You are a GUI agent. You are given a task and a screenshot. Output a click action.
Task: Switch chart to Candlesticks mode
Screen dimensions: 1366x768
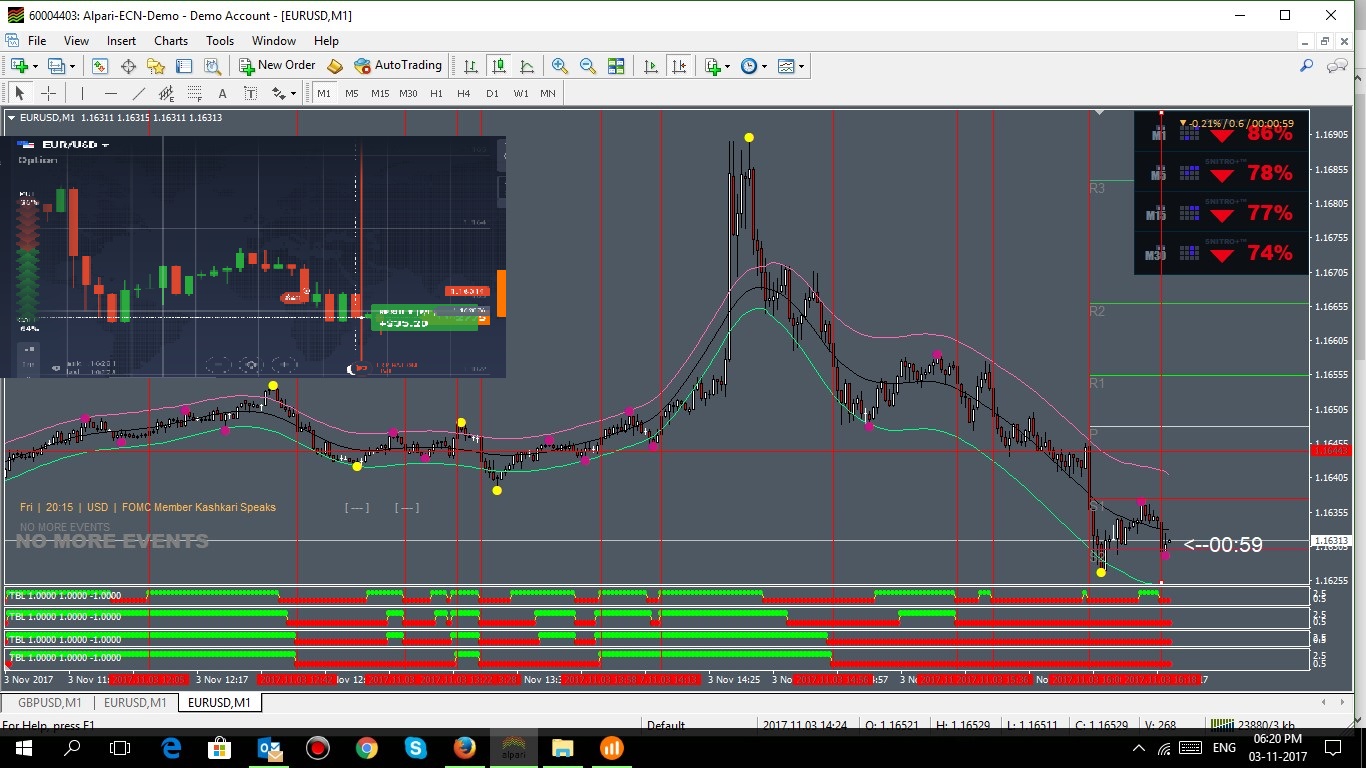pyautogui.click(x=499, y=66)
